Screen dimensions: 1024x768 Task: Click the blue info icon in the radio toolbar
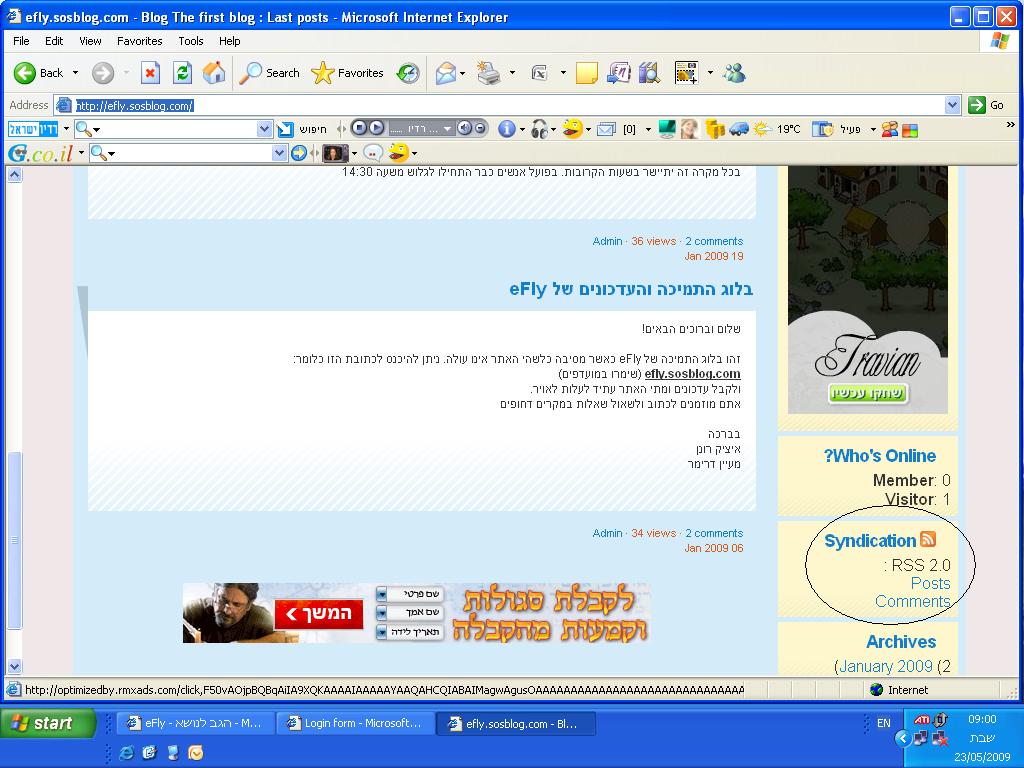click(507, 129)
